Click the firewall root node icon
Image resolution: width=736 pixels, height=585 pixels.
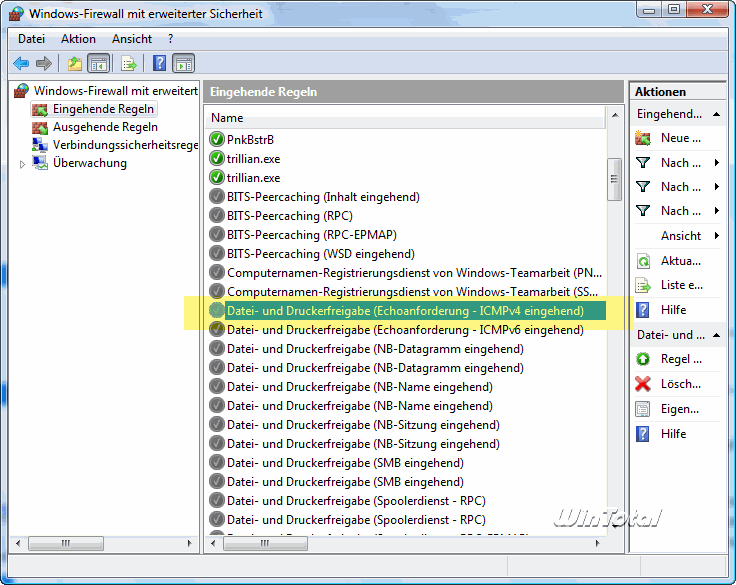point(22,90)
